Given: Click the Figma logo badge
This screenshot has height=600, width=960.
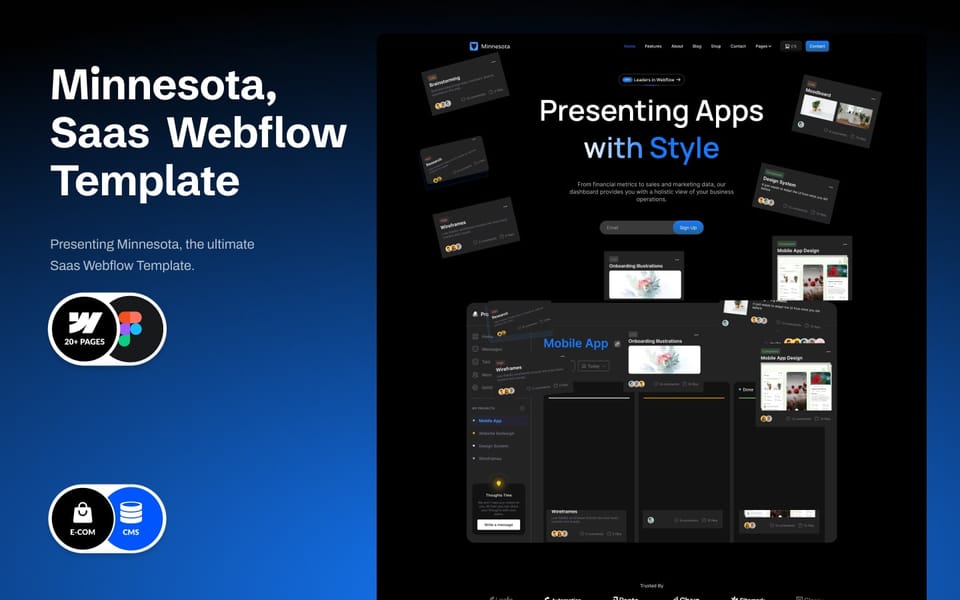Looking at the screenshot, I should (131, 329).
